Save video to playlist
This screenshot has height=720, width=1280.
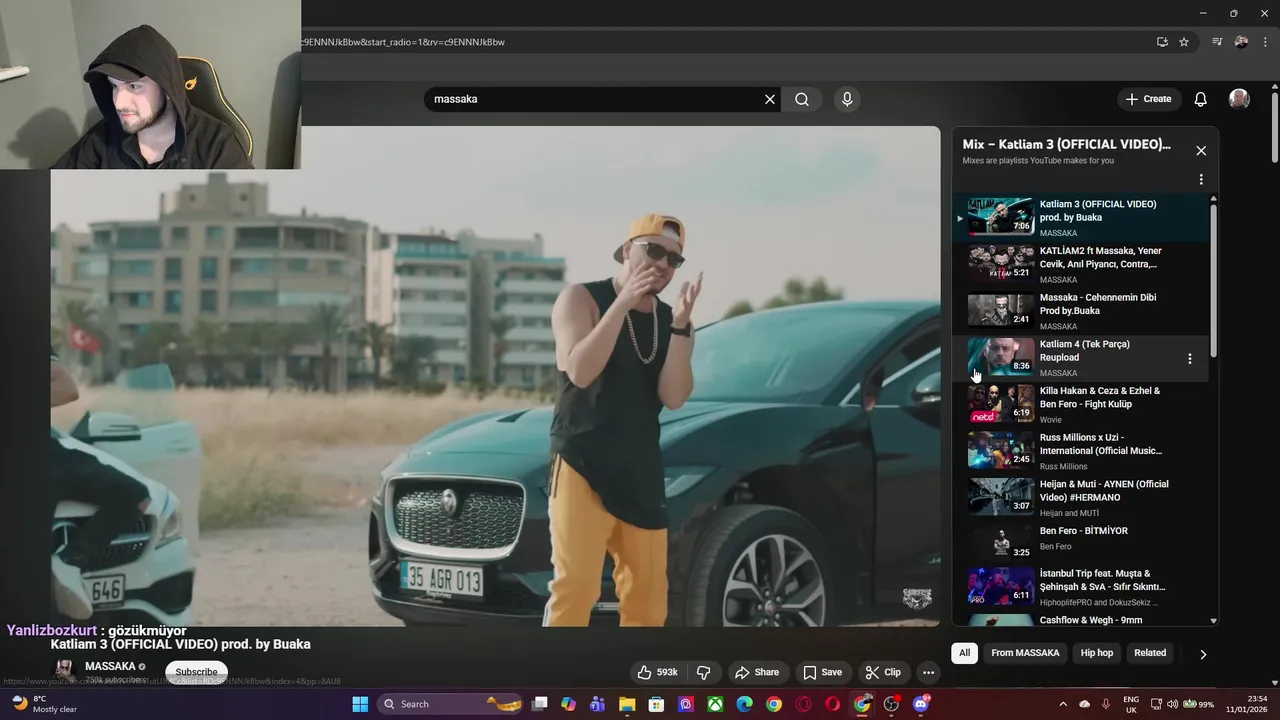click(822, 672)
